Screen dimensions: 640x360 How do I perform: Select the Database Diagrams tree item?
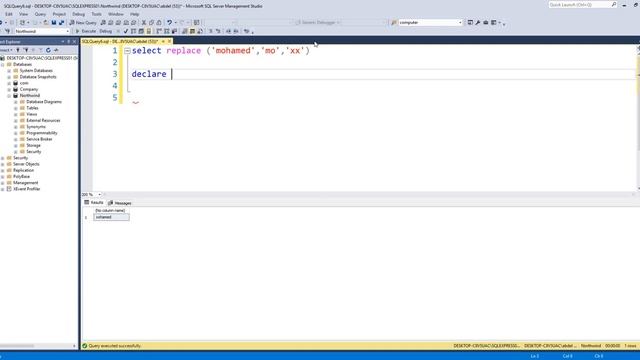point(44,102)
